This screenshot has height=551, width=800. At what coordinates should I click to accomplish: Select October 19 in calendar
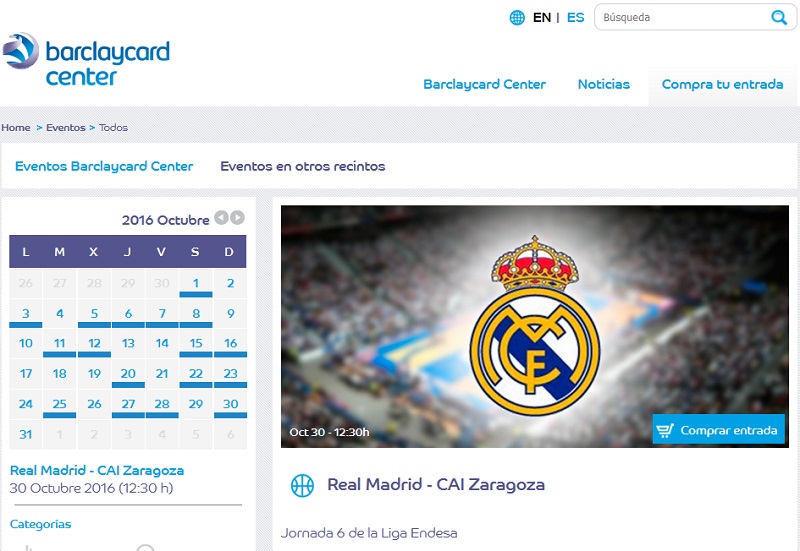coord(94,374)
